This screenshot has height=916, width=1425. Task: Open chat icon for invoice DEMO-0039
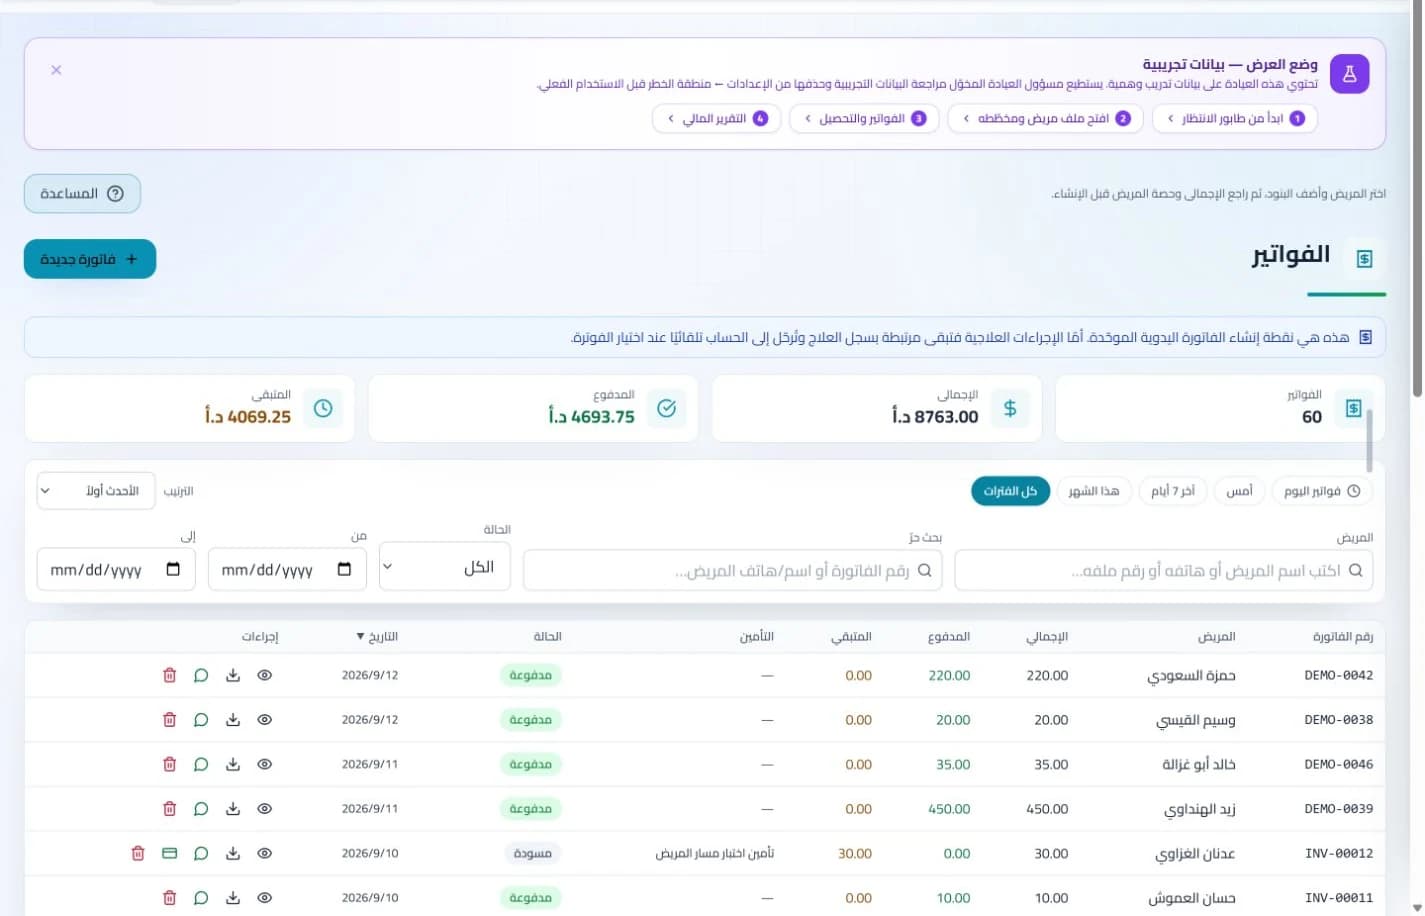click(201, 809)
